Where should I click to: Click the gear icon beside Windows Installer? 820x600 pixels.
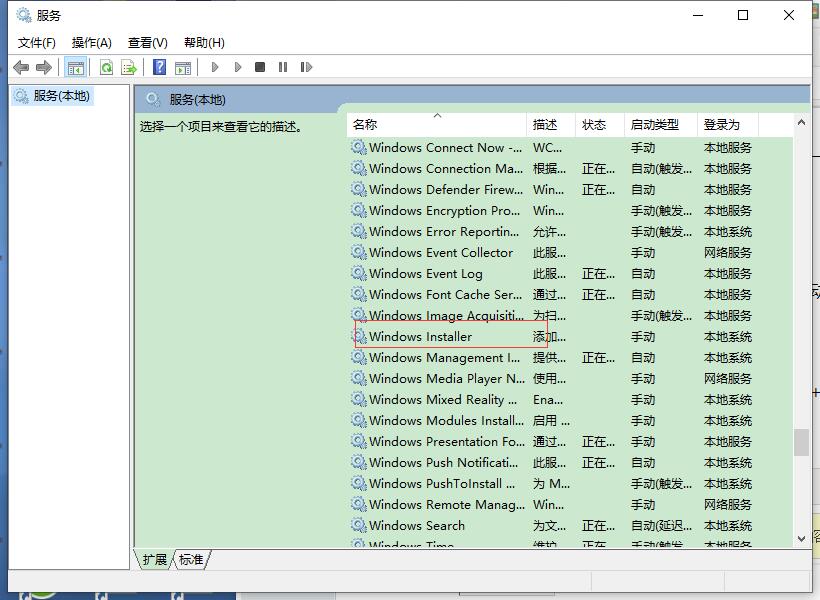click(358, 336)
